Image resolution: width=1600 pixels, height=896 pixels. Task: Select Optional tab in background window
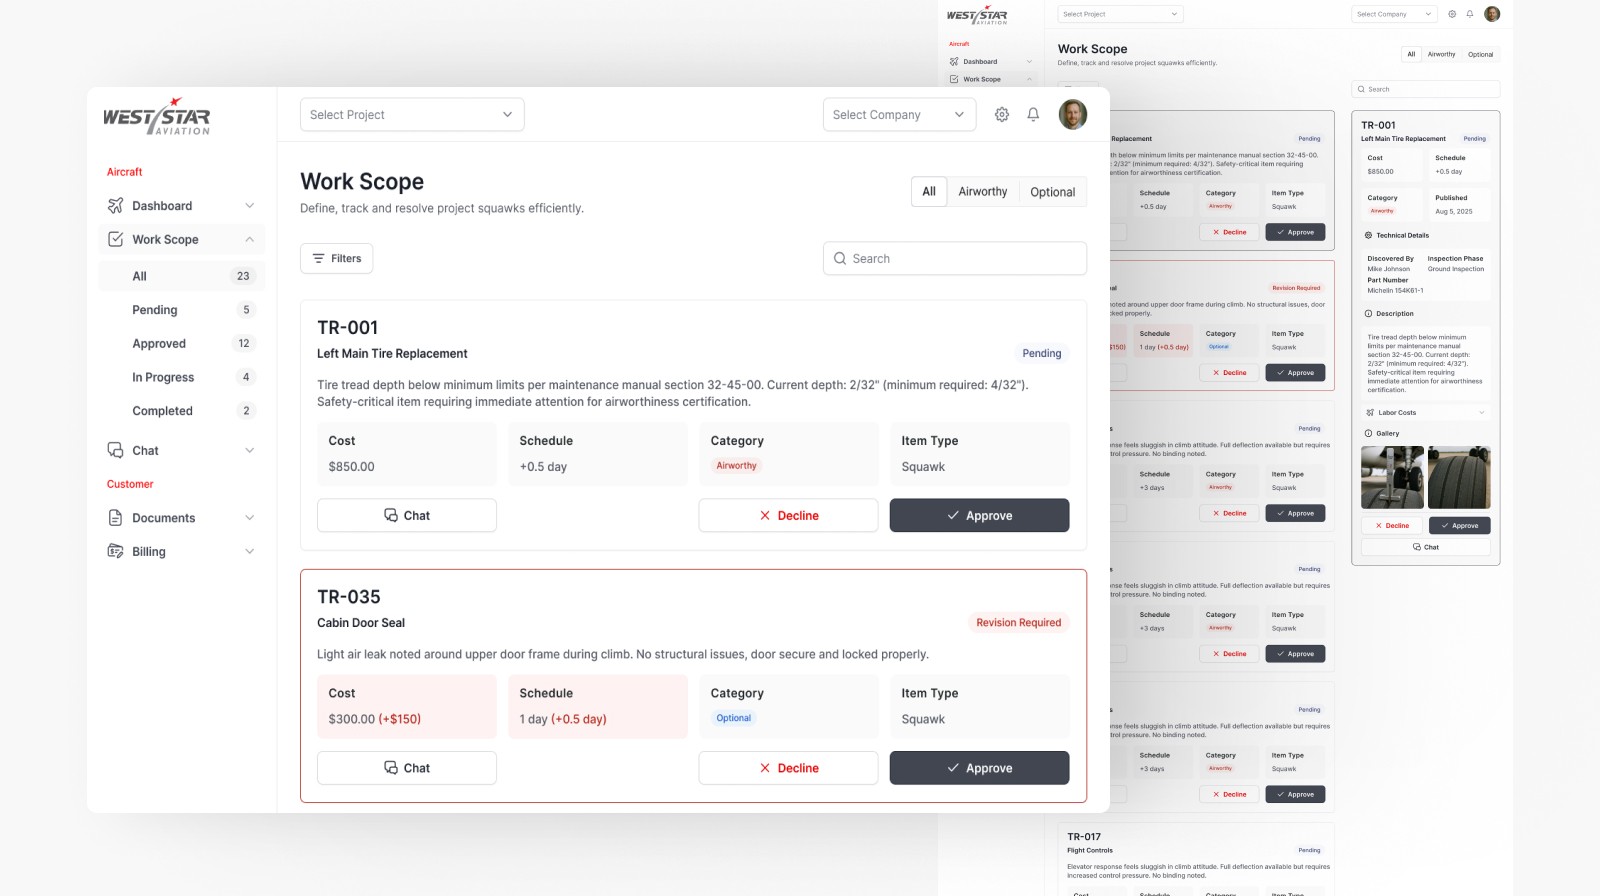point(1480,54)
